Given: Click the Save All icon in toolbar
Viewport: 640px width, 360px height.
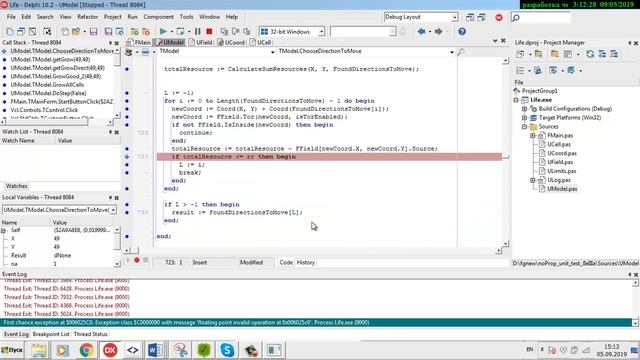Looking at the screenshot, I should pyautogui.click(x=108, y=31).
